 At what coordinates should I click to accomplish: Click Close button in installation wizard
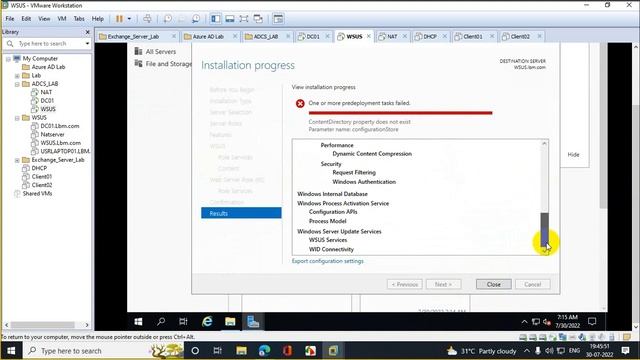click(x=493, y=284)
